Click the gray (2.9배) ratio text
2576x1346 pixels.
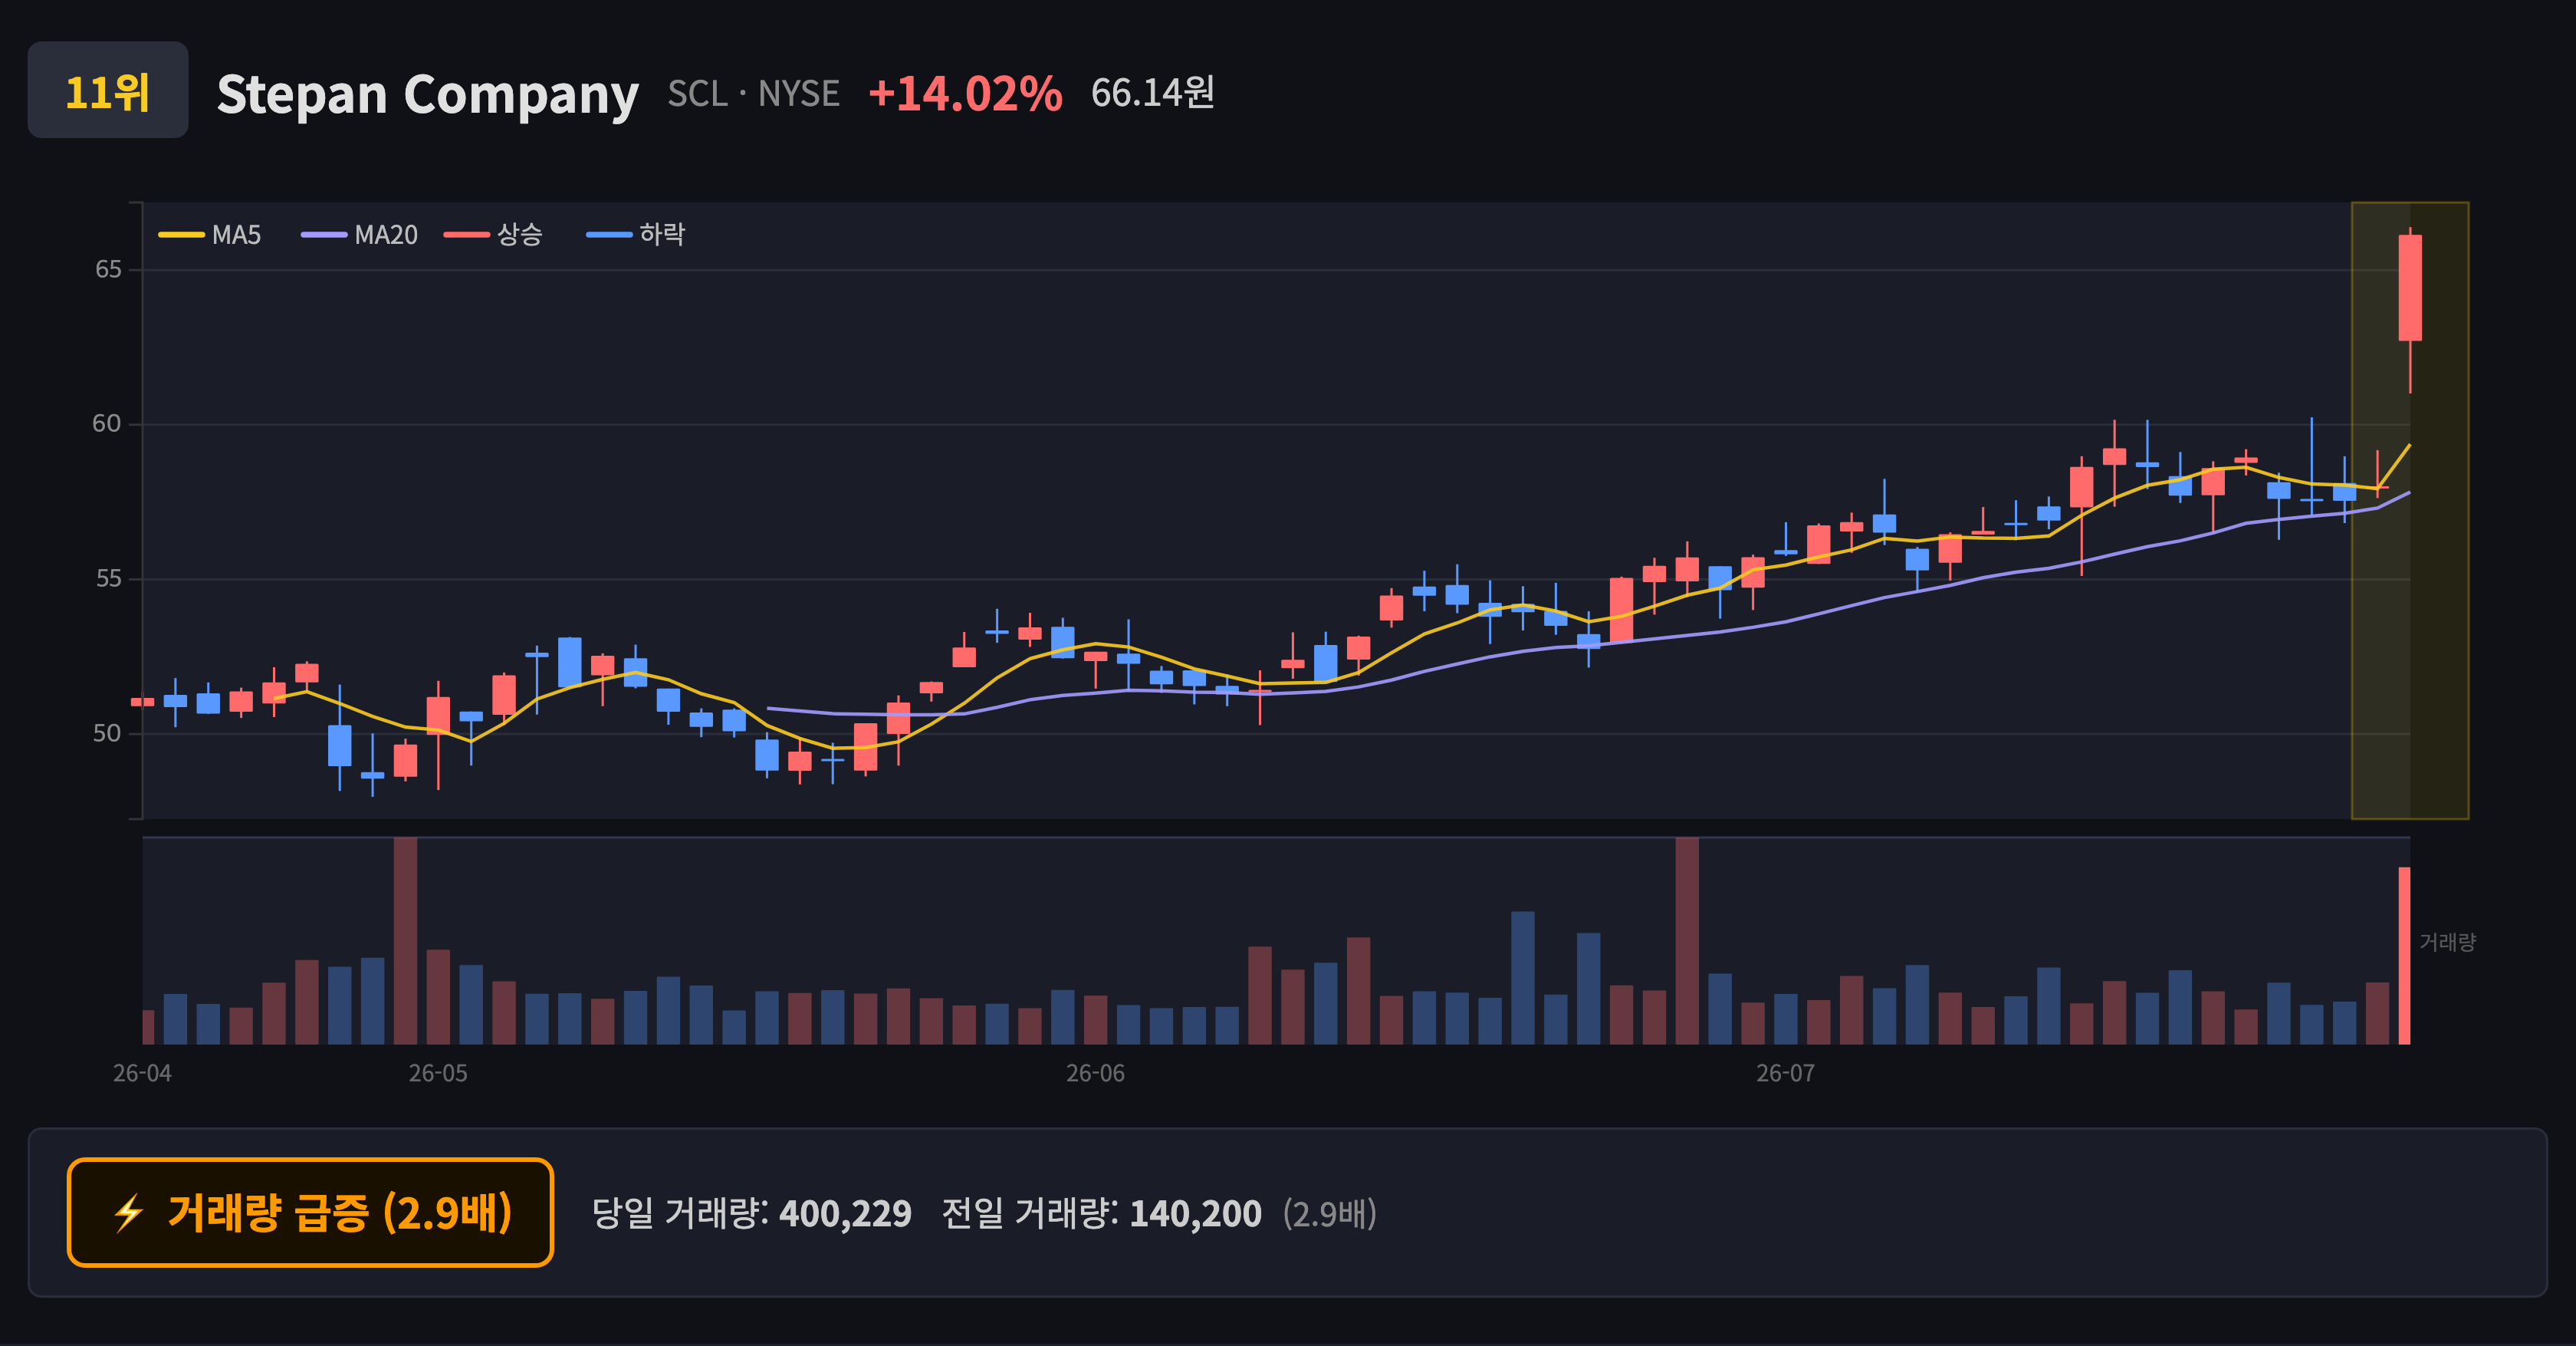tap(1330, 1214)
